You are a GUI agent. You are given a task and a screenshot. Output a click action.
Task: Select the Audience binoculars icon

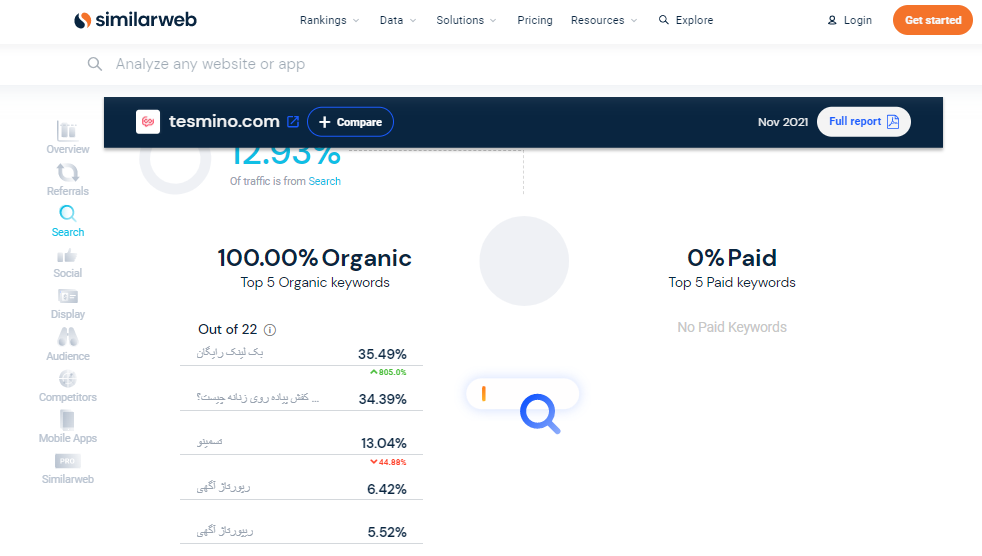[68, 337]
